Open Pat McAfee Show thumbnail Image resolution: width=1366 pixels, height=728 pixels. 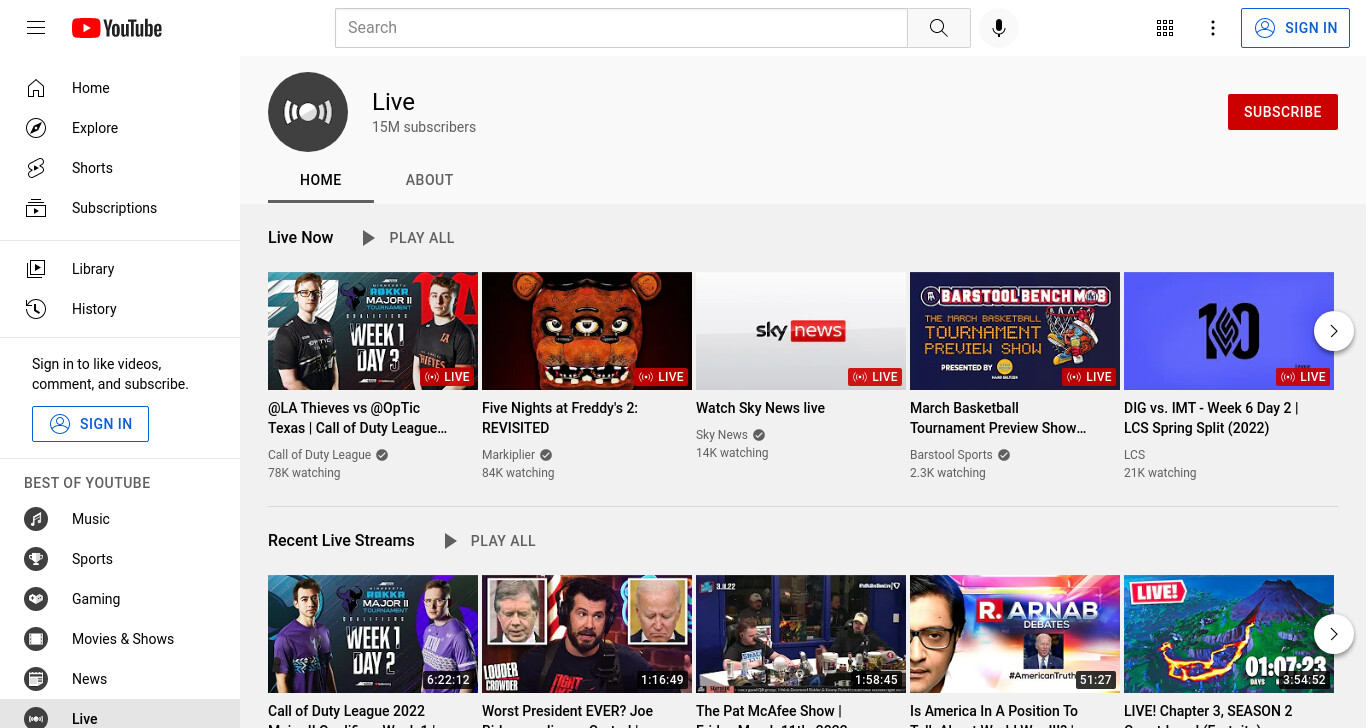click(801, 634)
